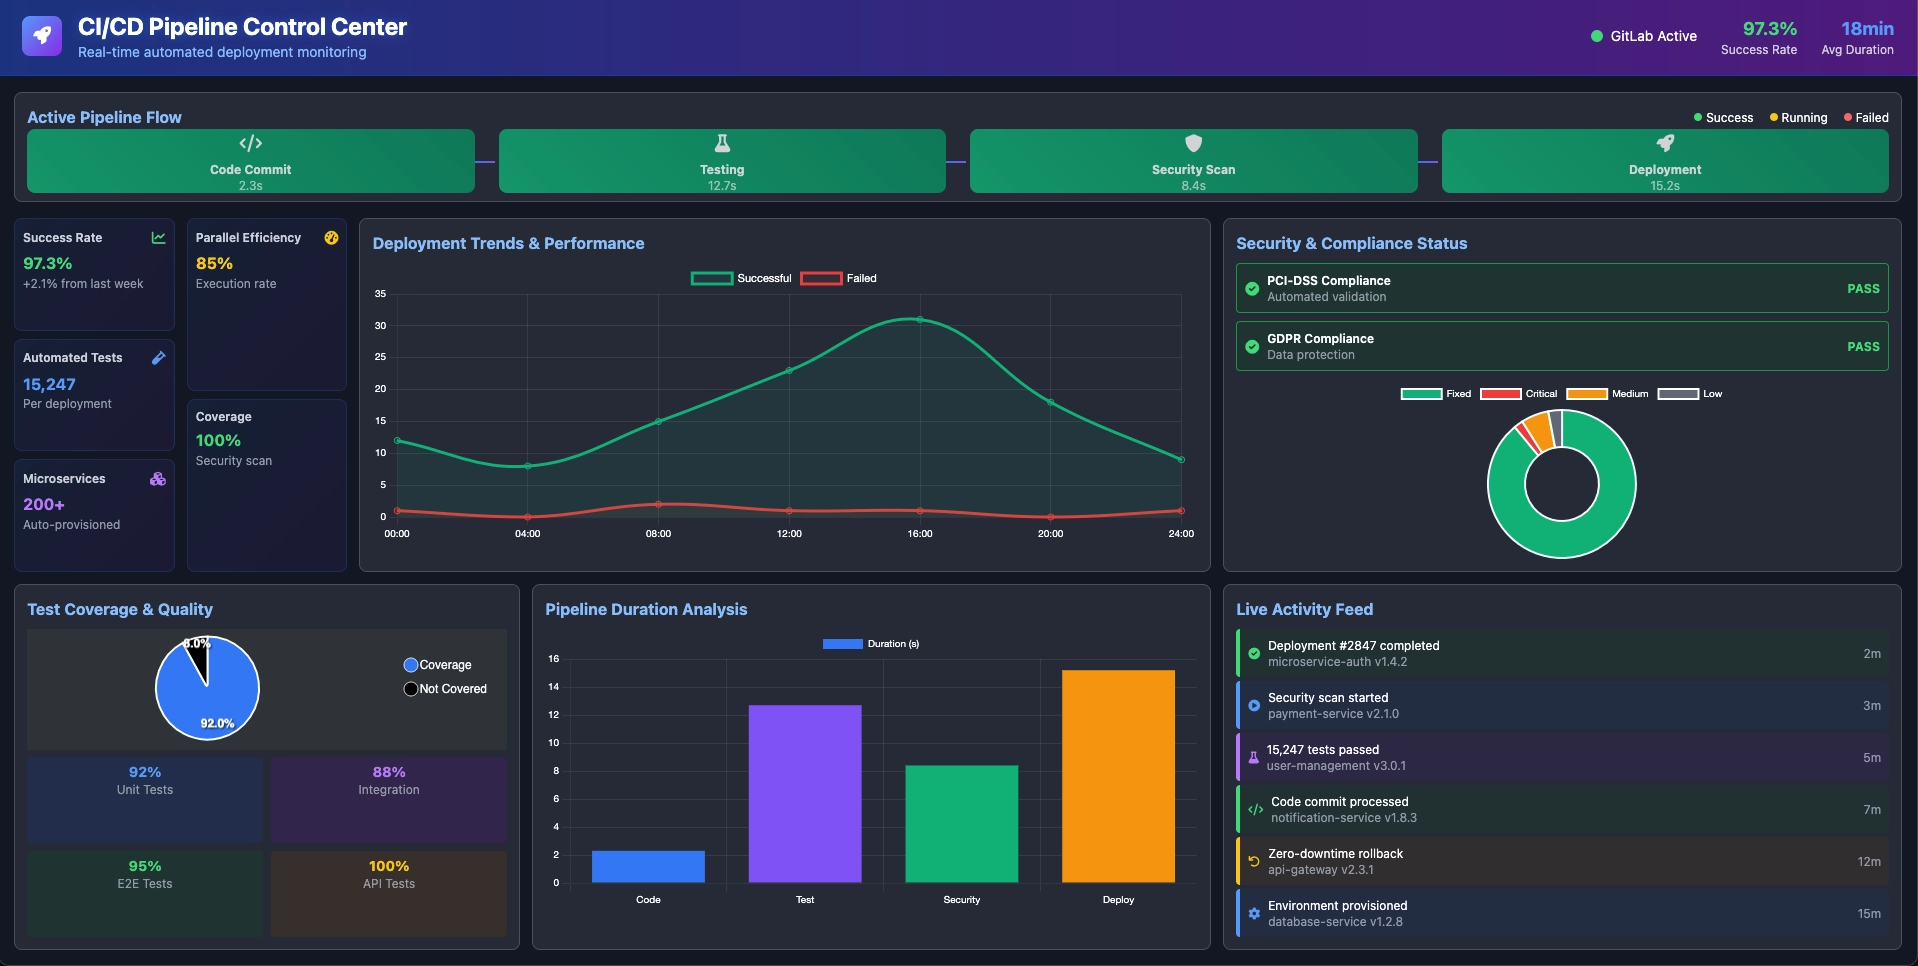
Task: Click the PCI-DSS Compliance PASS badge
Action: coord(1864,288)
